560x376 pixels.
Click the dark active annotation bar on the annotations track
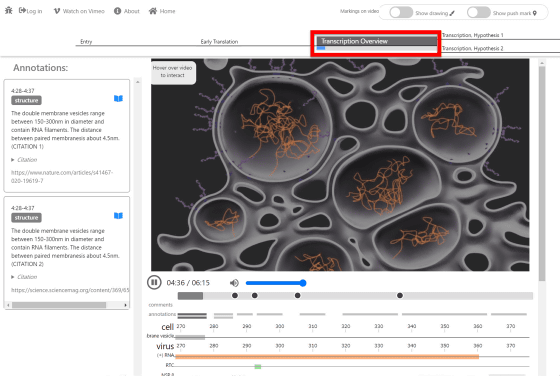[x=192, y=315]
